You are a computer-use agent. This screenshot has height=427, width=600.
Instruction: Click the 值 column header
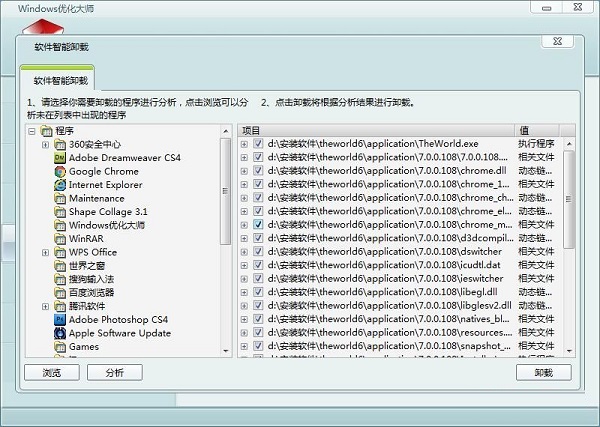(x=536, y=130)
